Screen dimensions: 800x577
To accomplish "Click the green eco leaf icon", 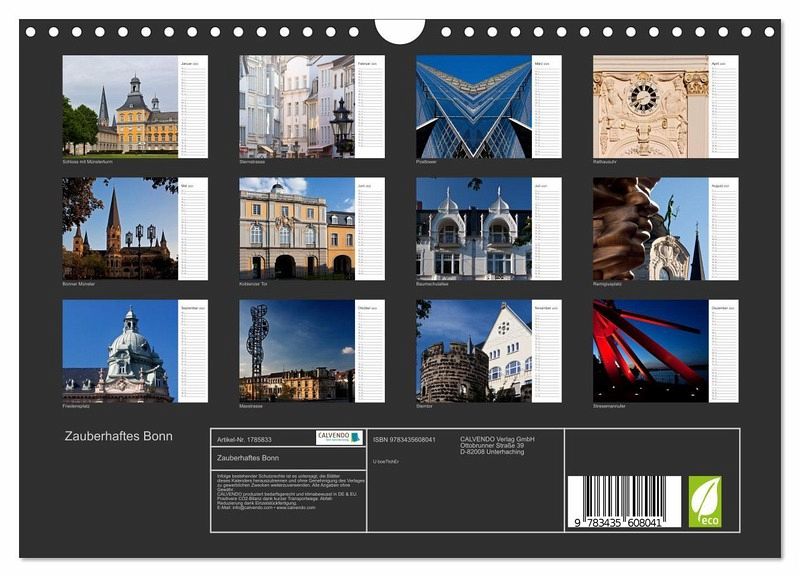I will tap(704, 501).
